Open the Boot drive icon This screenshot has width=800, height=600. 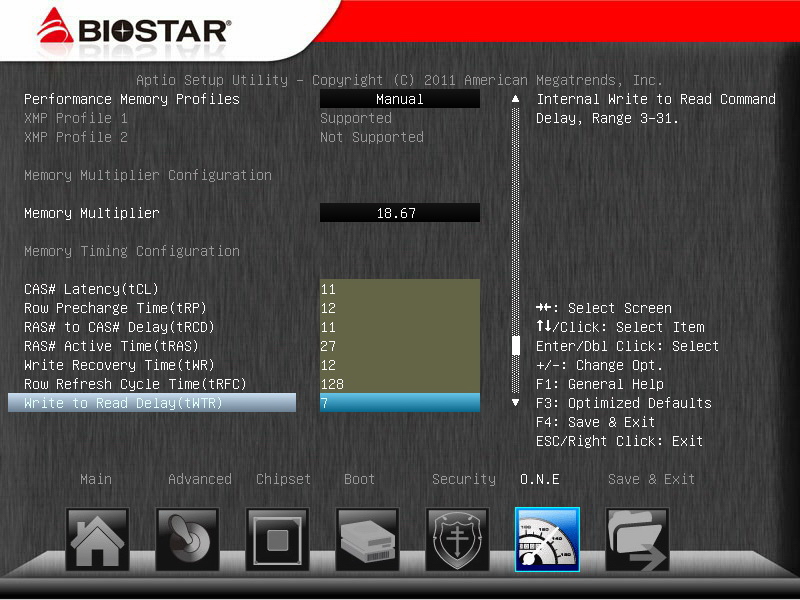point(367,539)
